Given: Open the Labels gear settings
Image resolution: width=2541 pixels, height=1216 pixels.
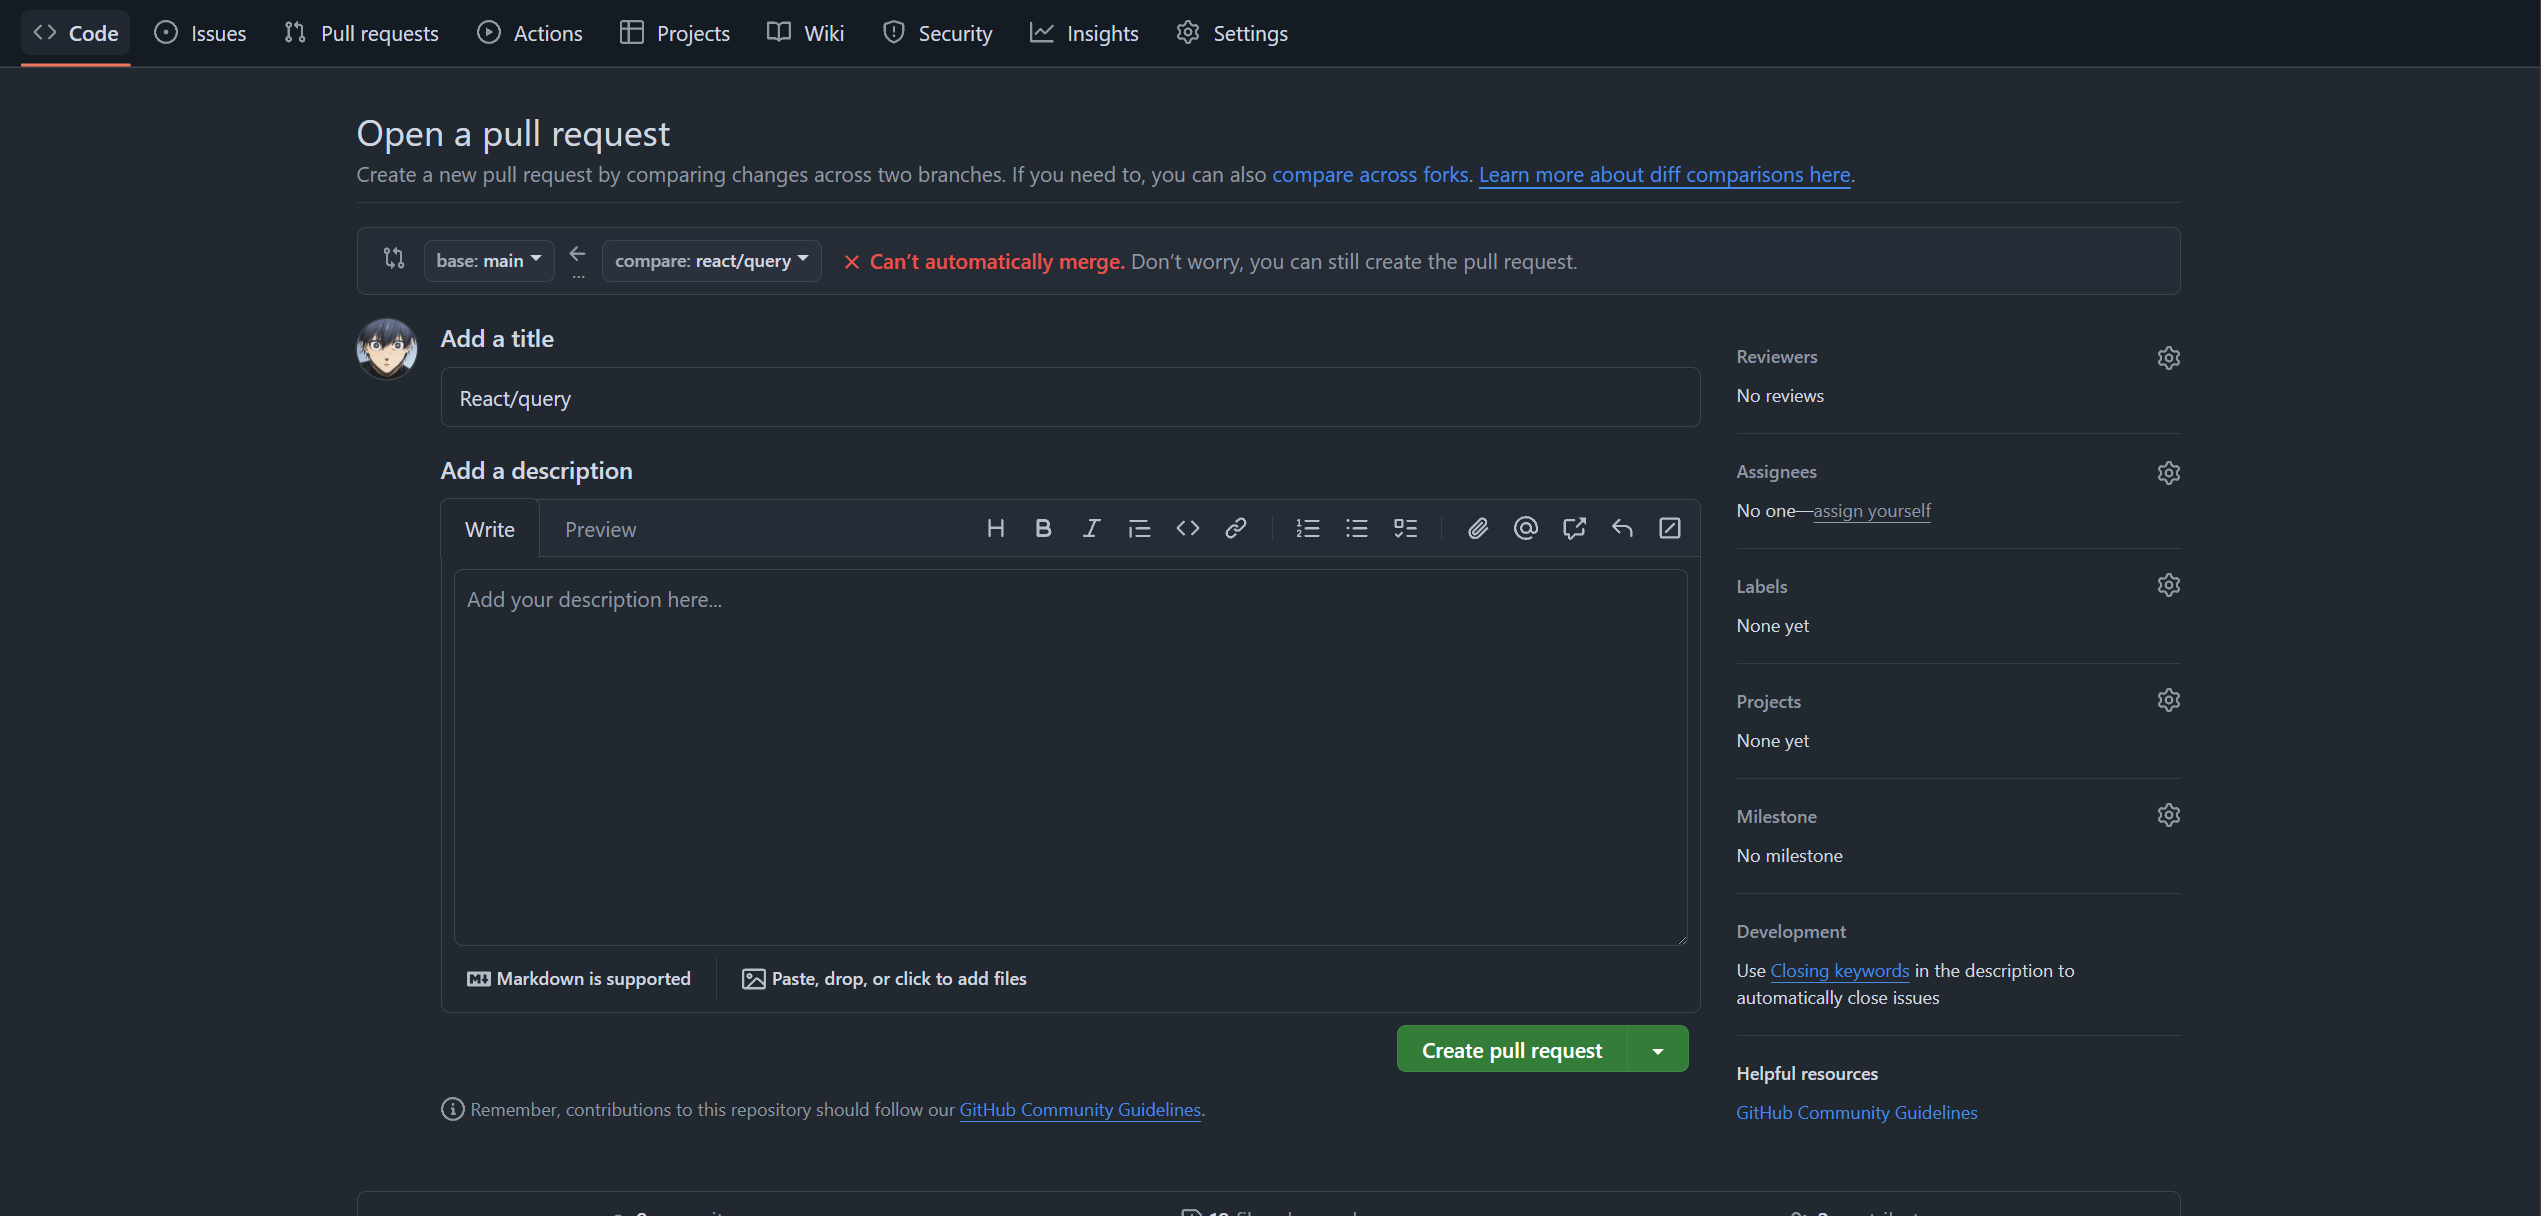Looking at the screenshot, I should click(2168, 585).
